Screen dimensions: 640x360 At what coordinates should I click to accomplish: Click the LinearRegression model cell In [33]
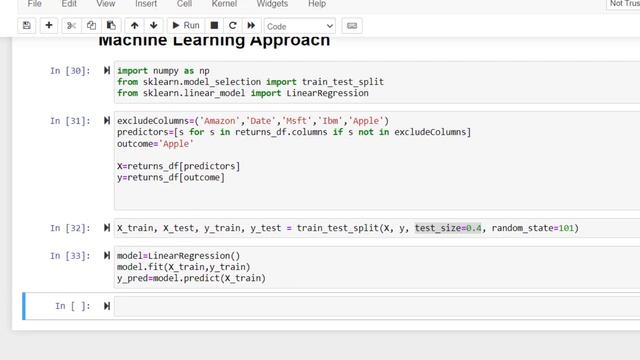point(377,267)
